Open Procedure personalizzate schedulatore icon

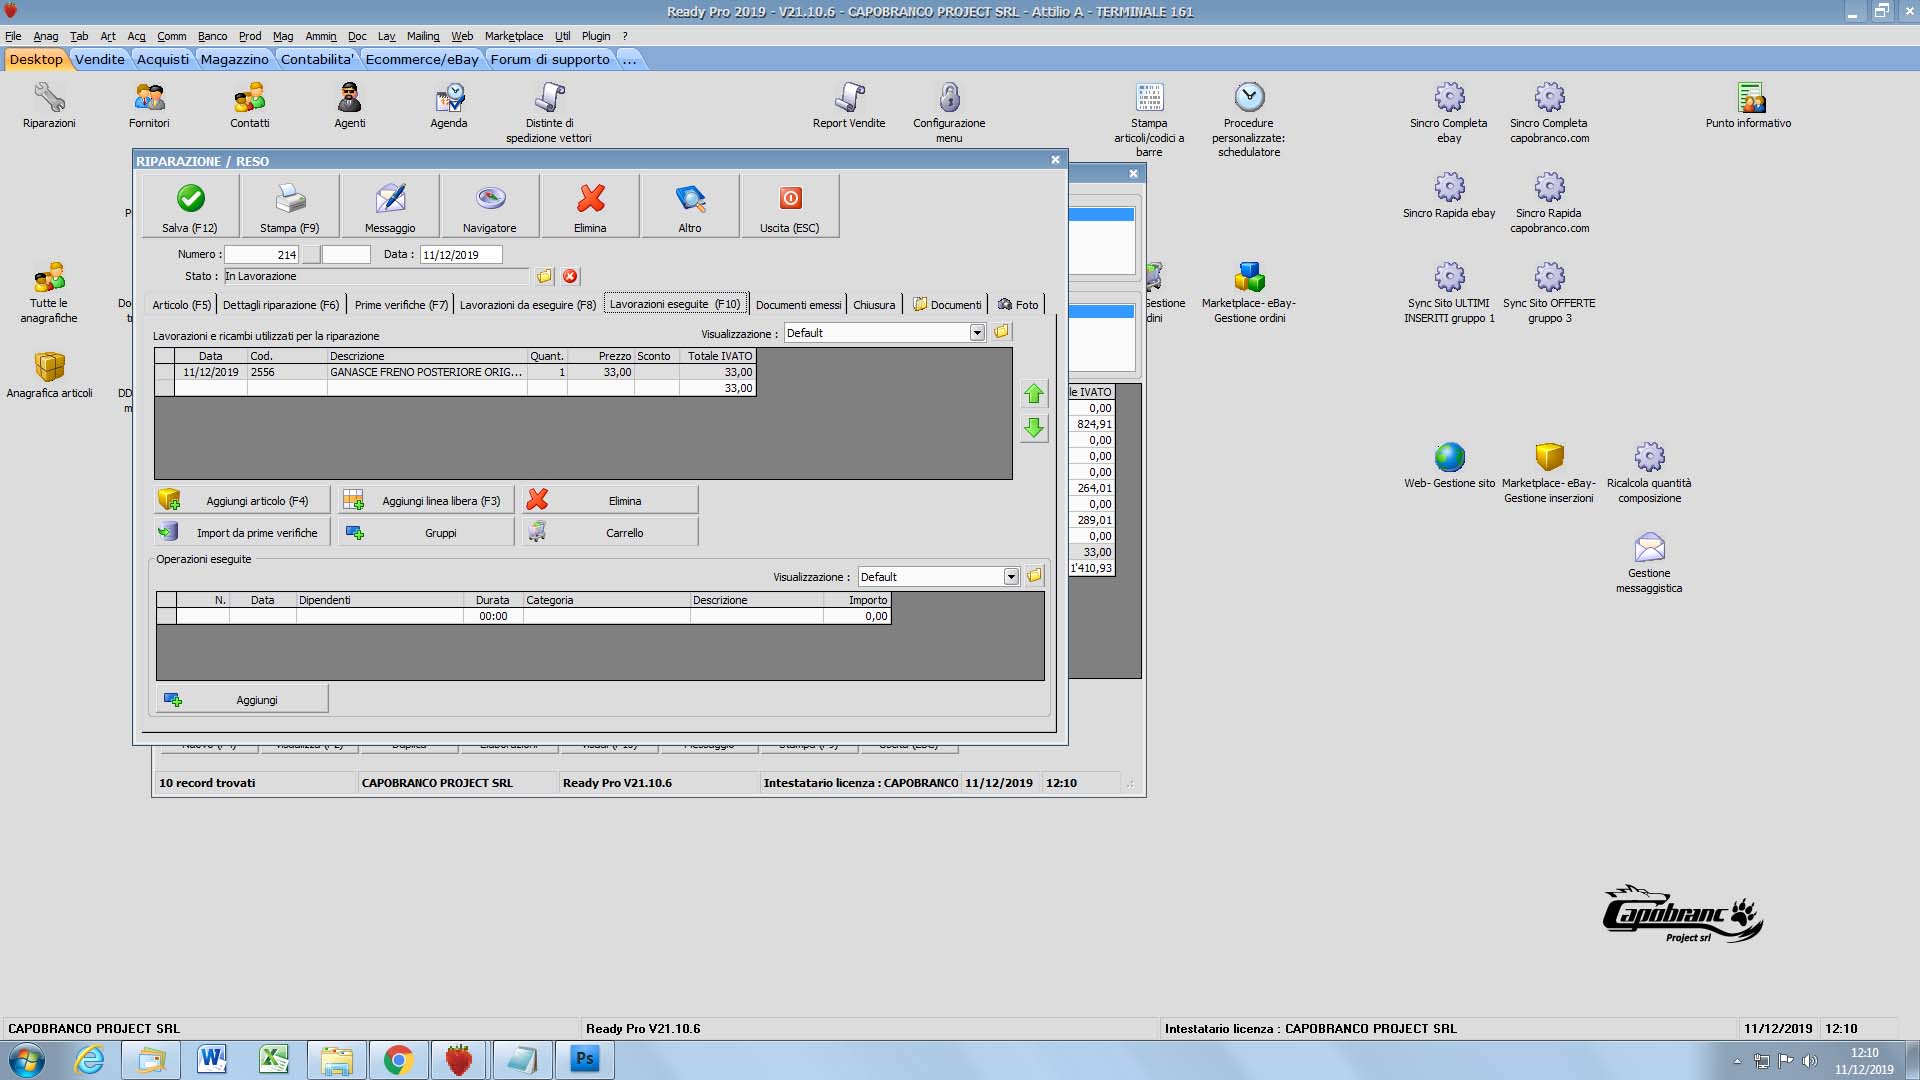click(1249, 119)
